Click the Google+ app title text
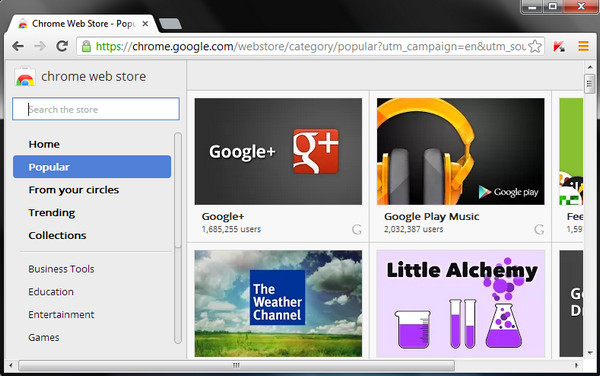Image resolution: width=600 pixels, height=376 pixels. click(x=223, y=216)
